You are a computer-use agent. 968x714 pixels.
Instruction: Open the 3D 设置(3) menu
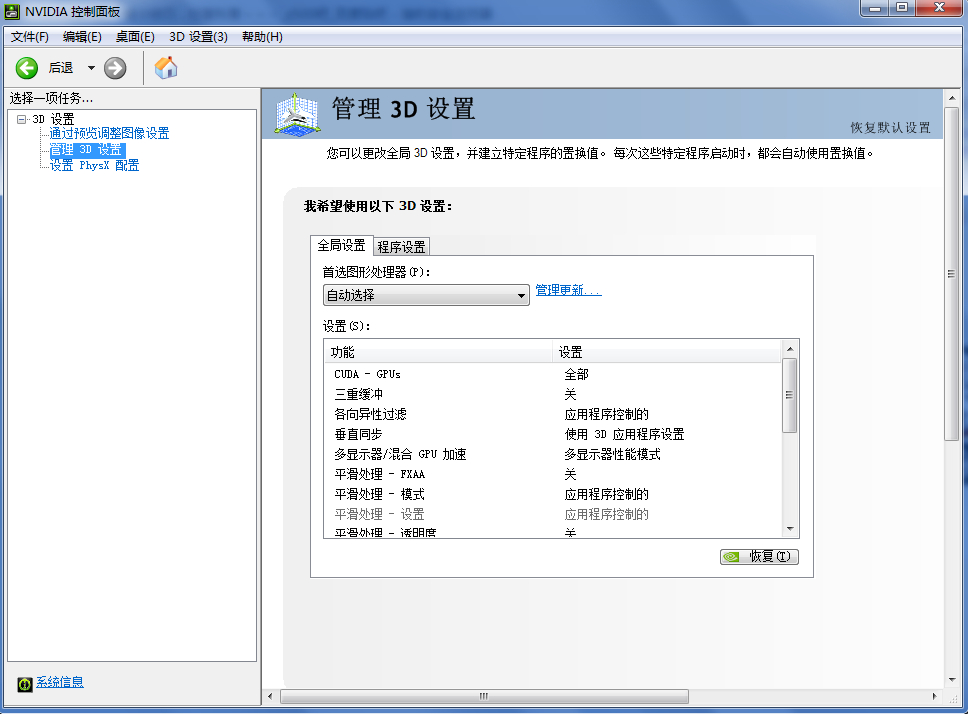point(198,37)
